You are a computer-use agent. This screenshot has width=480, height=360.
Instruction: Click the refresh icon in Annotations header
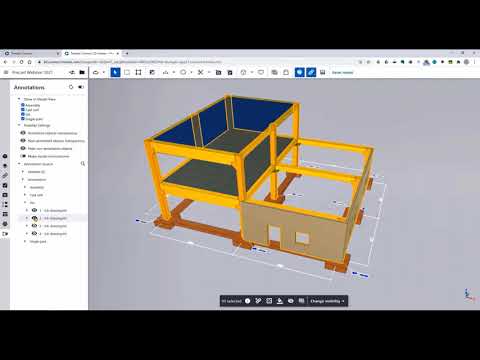pyautogui.click(x=71, y=87)
